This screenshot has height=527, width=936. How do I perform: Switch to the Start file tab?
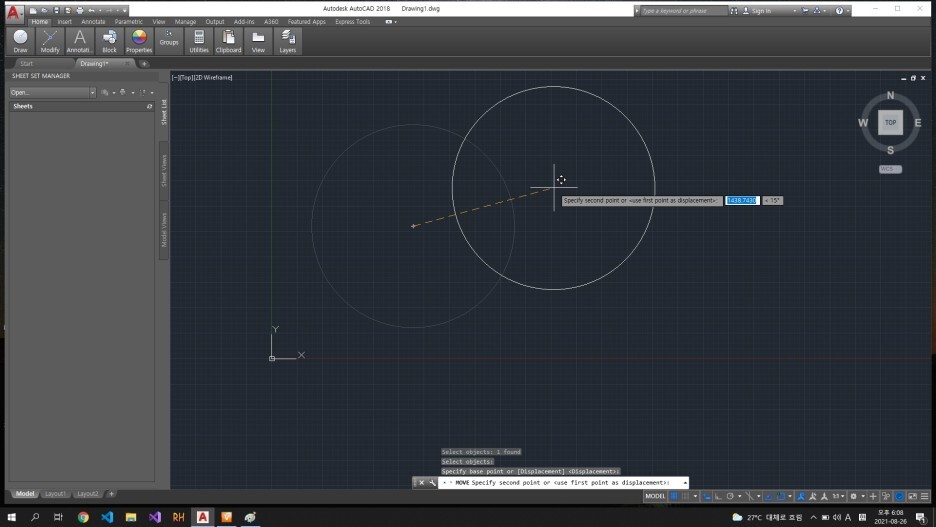click(27, 63)
